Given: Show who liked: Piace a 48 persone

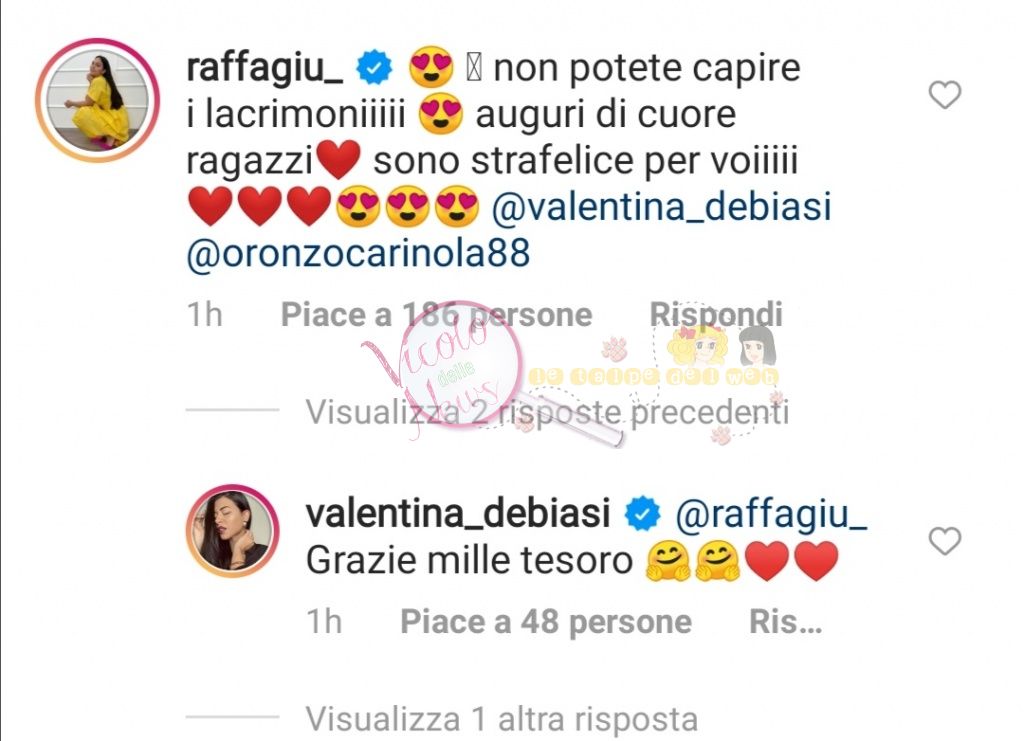Looking at the screenshot, I should pos(546,622).
